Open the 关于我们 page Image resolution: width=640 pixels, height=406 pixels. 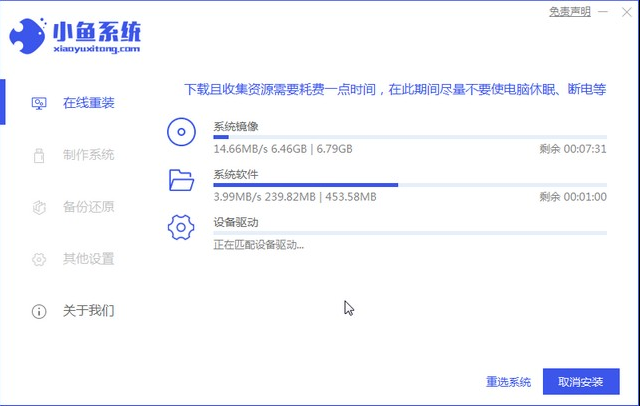click(89, 311)
